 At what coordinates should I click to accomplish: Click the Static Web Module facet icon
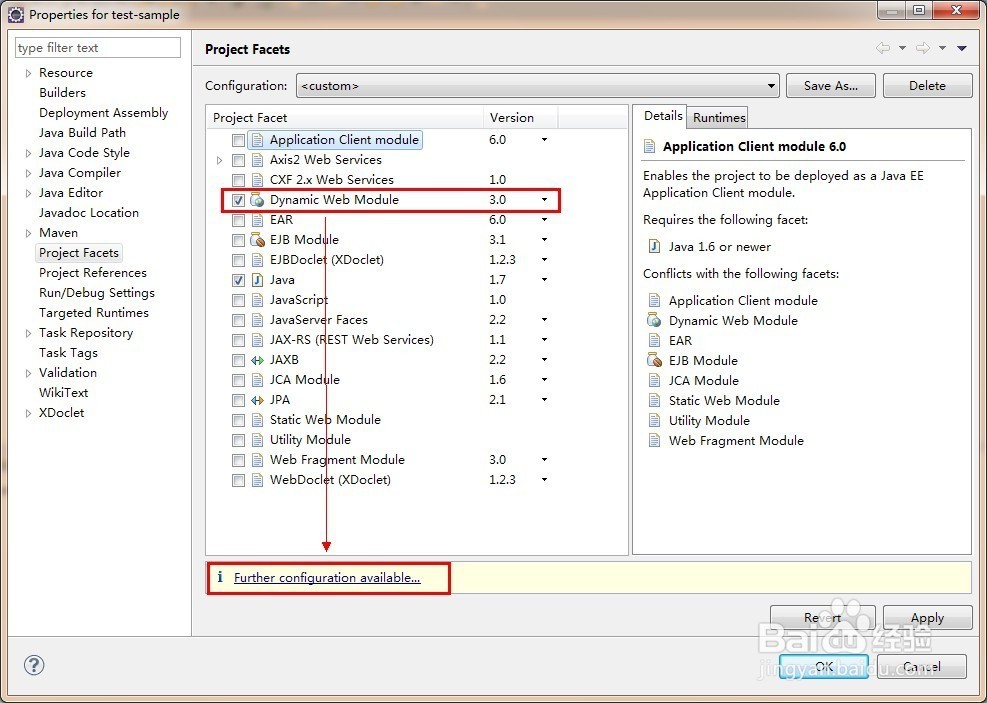tap(257, 420)
